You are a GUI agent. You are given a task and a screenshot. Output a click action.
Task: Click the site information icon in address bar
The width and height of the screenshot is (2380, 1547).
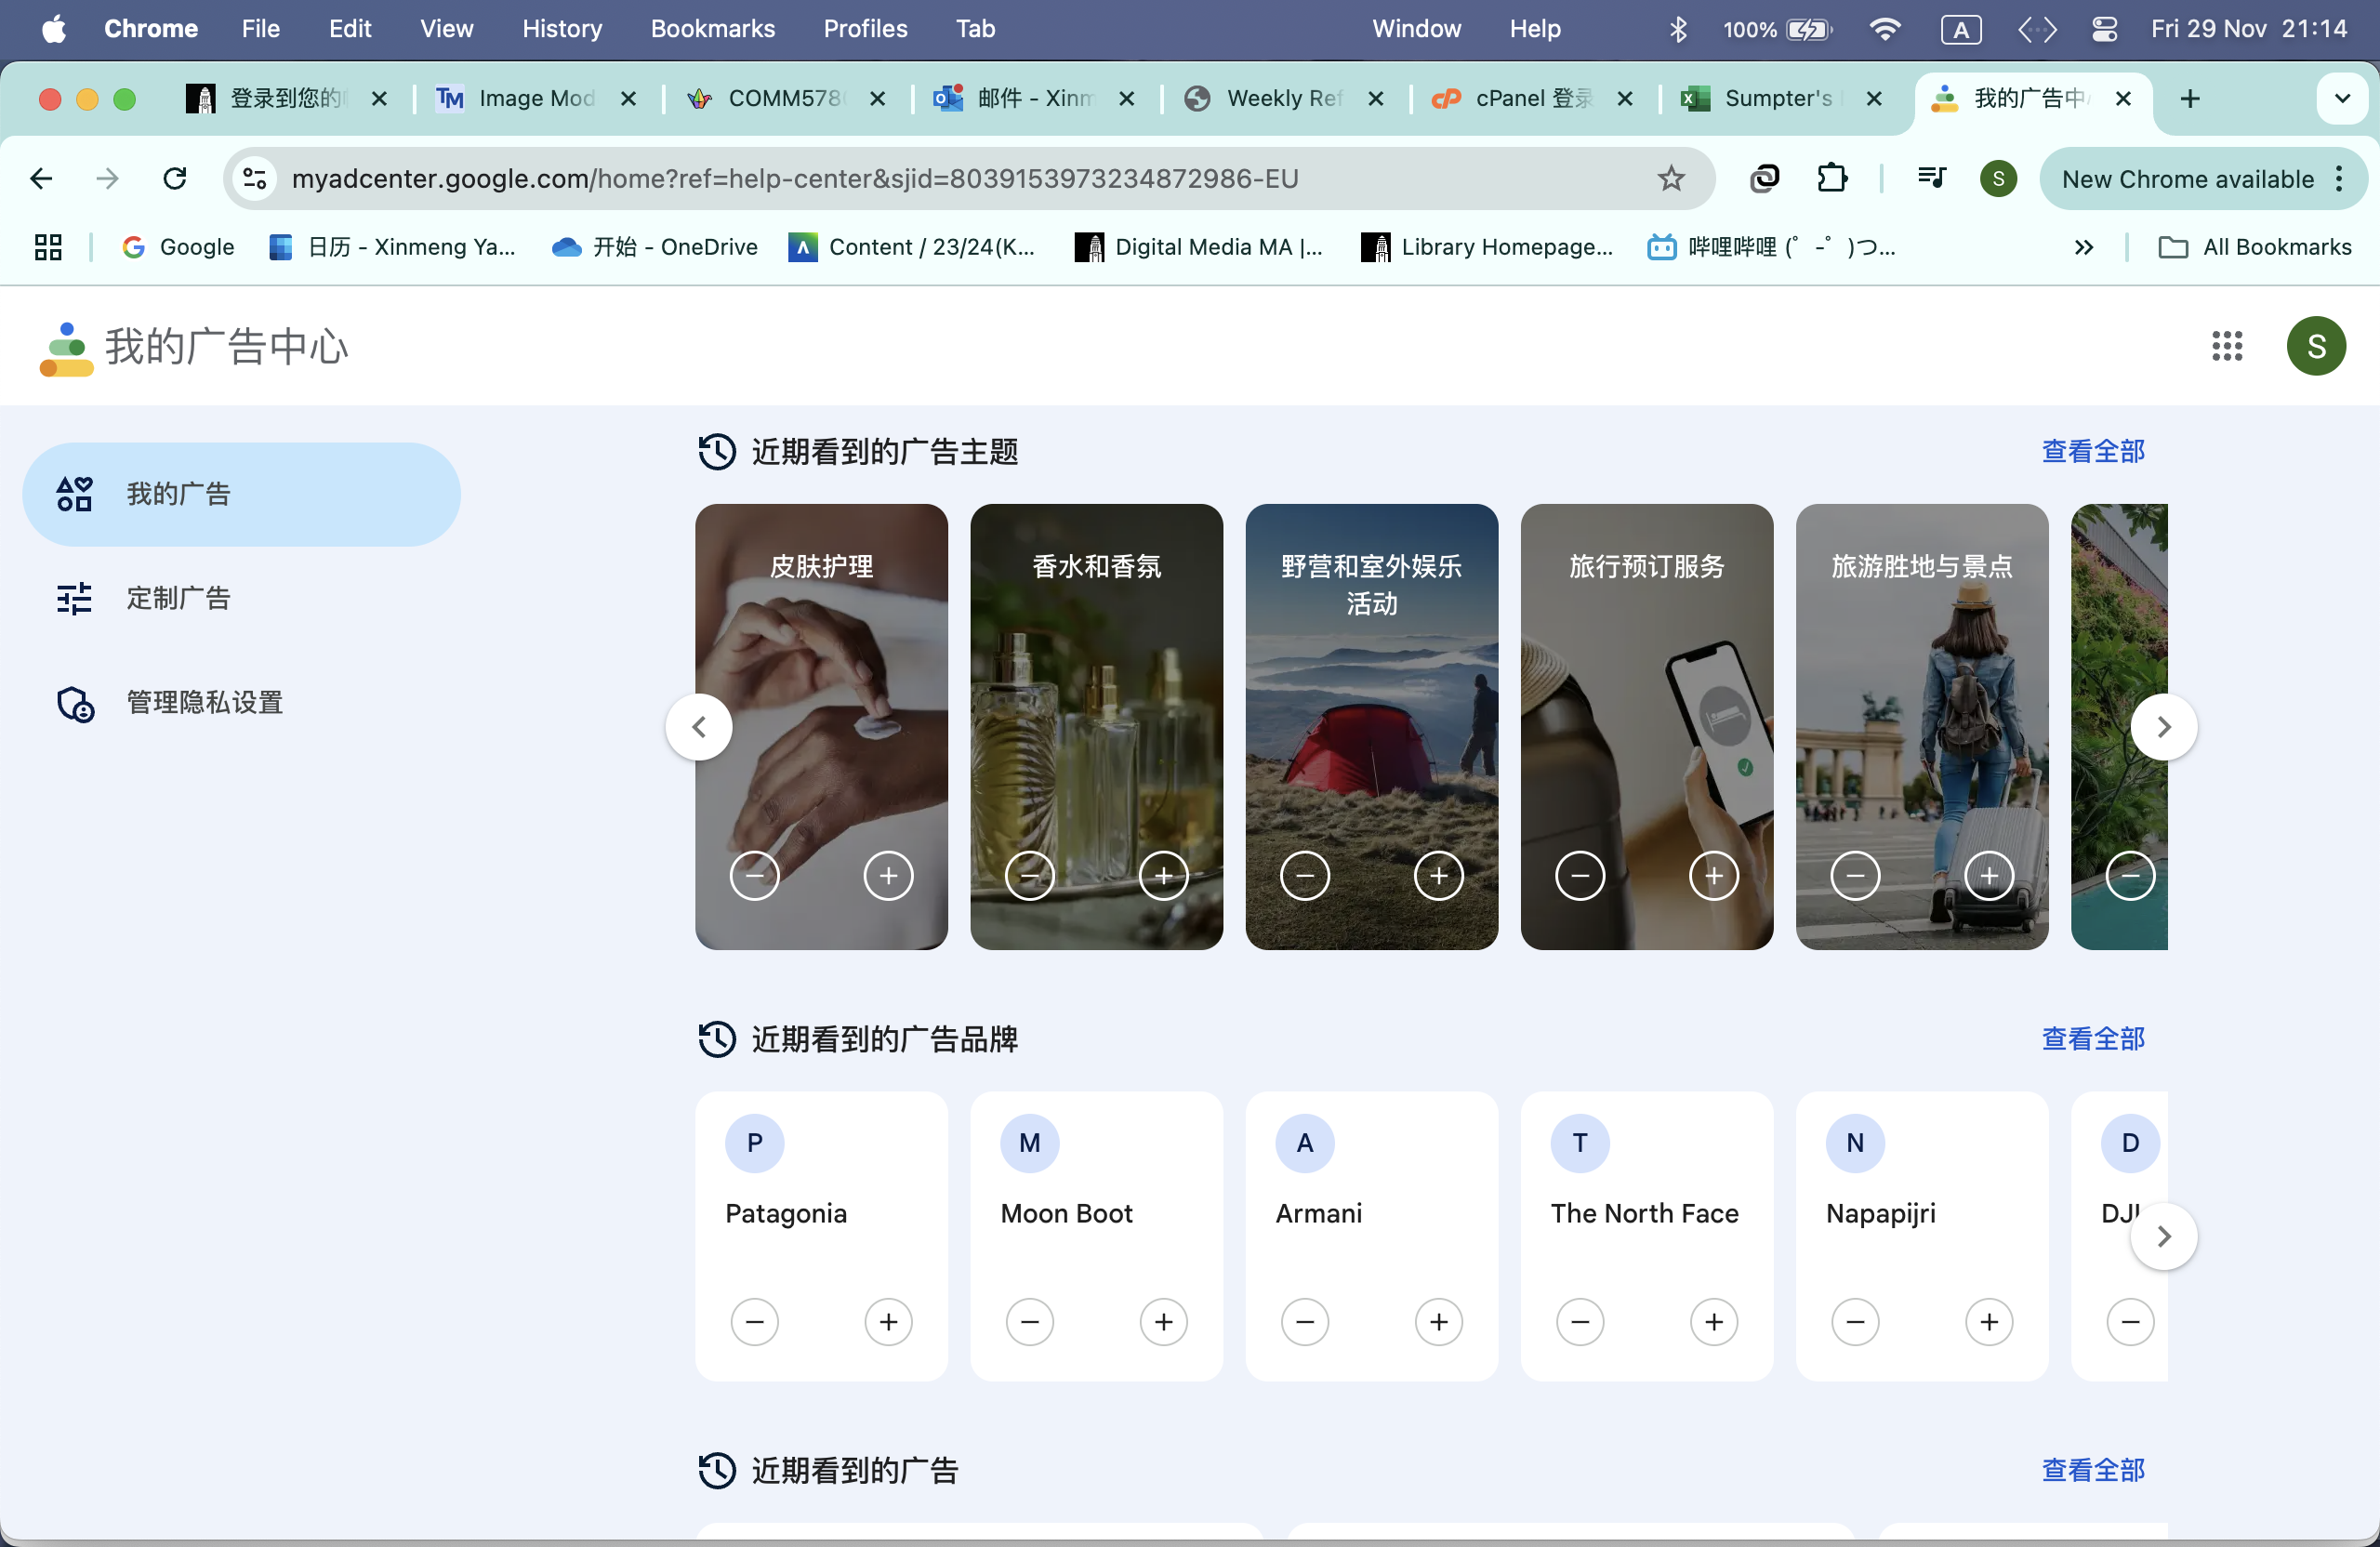point(255,179)
